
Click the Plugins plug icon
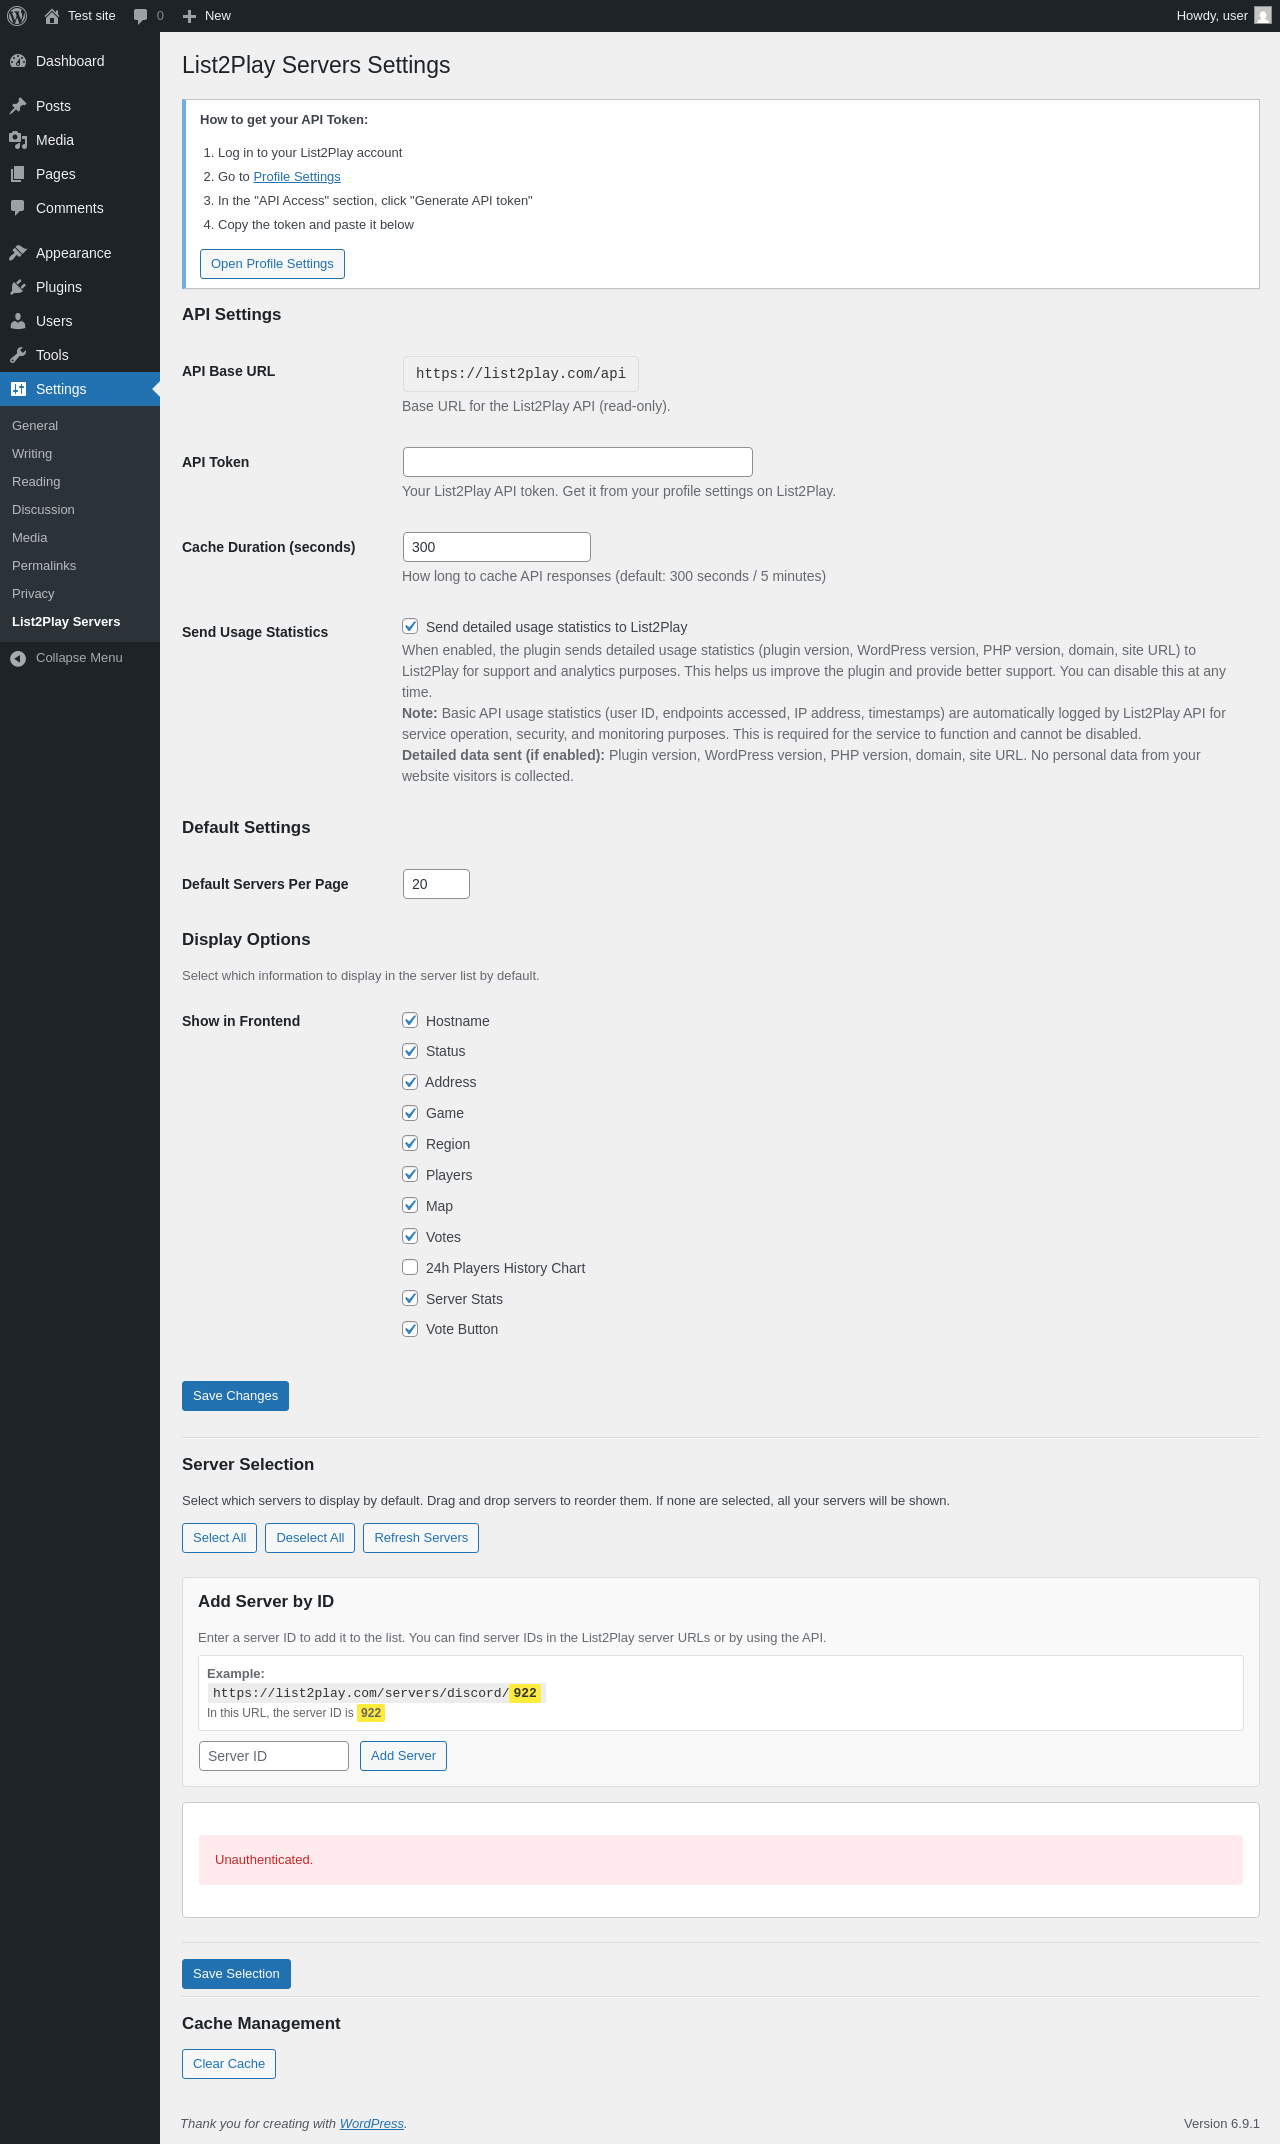[18, 287]
